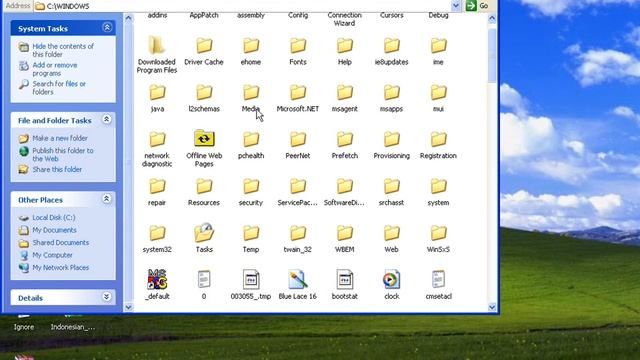
Task: Go to My Documents in Other Places
Action: pos(54,230)
